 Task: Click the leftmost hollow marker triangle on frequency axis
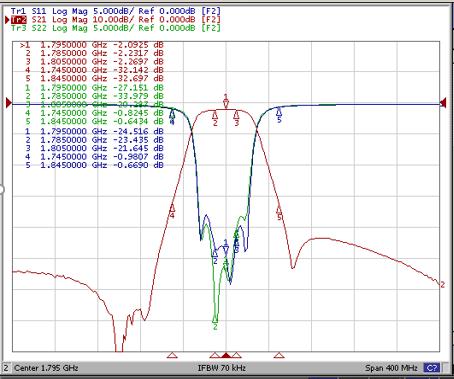pyautogui.click(x=172, y=355)
